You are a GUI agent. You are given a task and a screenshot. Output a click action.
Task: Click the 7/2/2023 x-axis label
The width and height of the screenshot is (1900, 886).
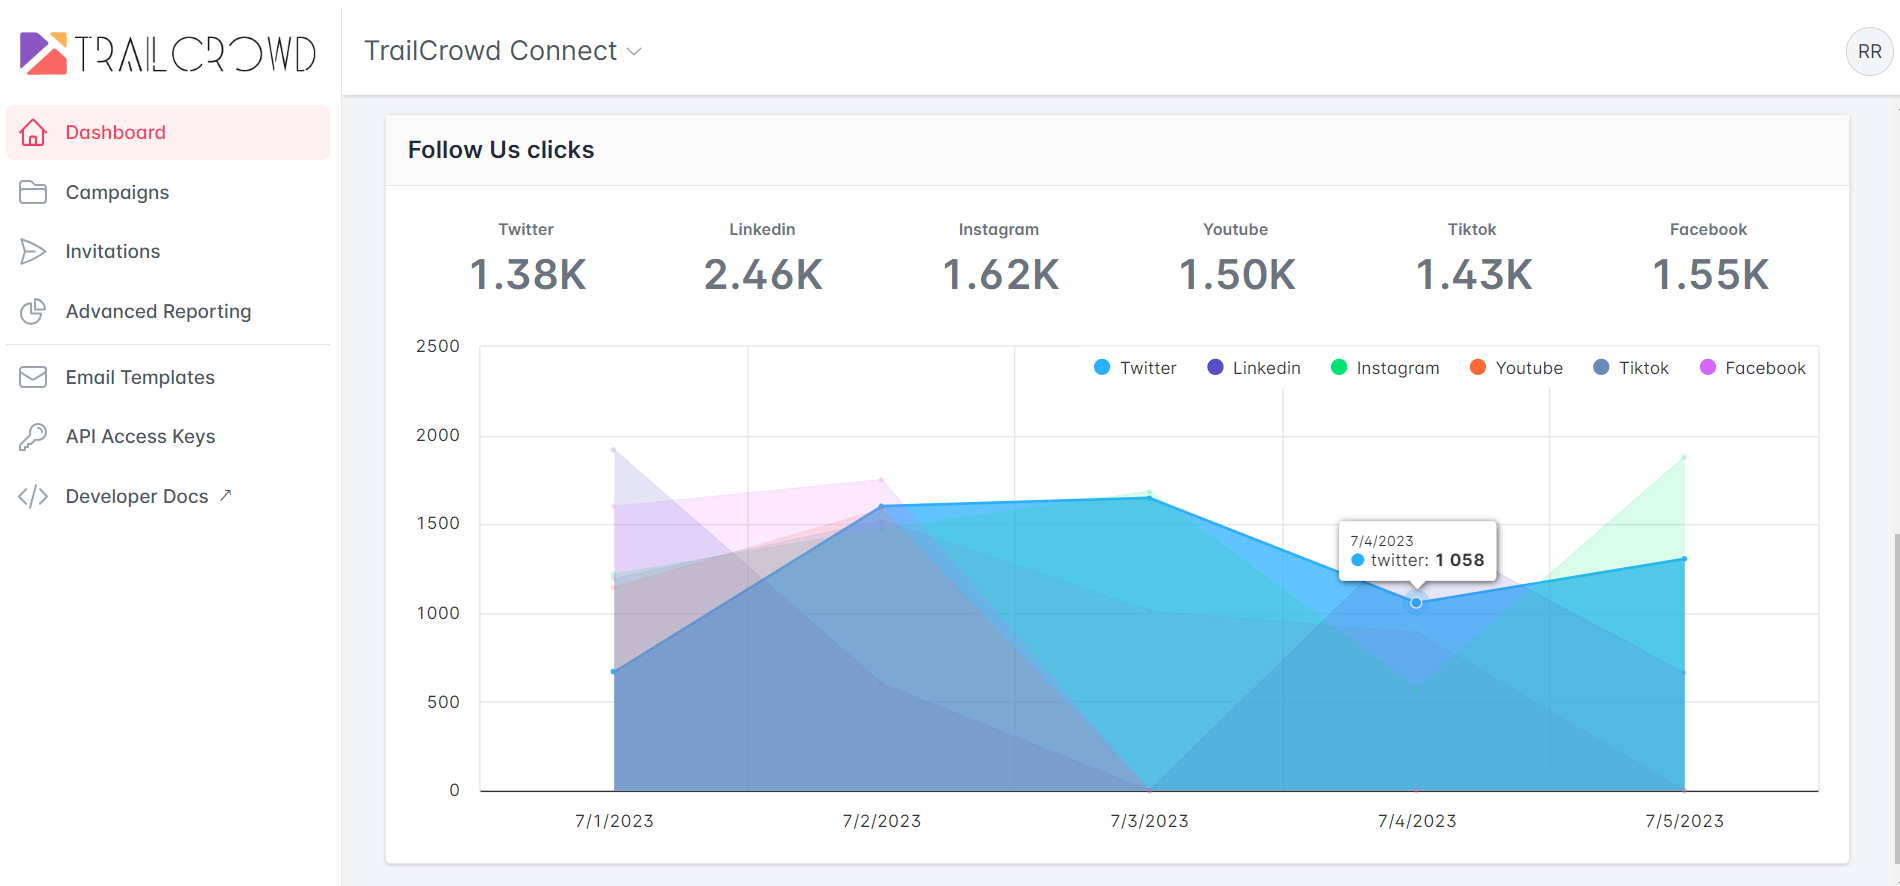coord(882,821)
